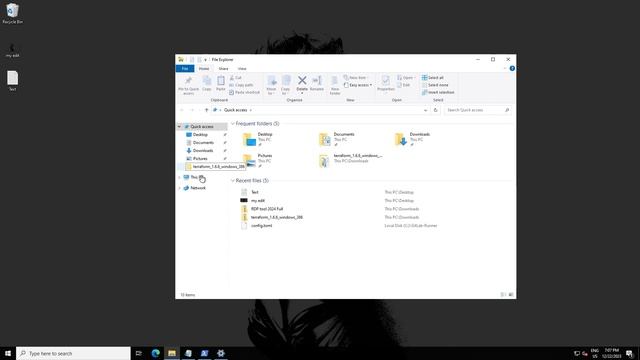The height and width of the screenshot is (360, 640).
Task: Select the Documents folder under Frequent folders
Action: (337, 139)
